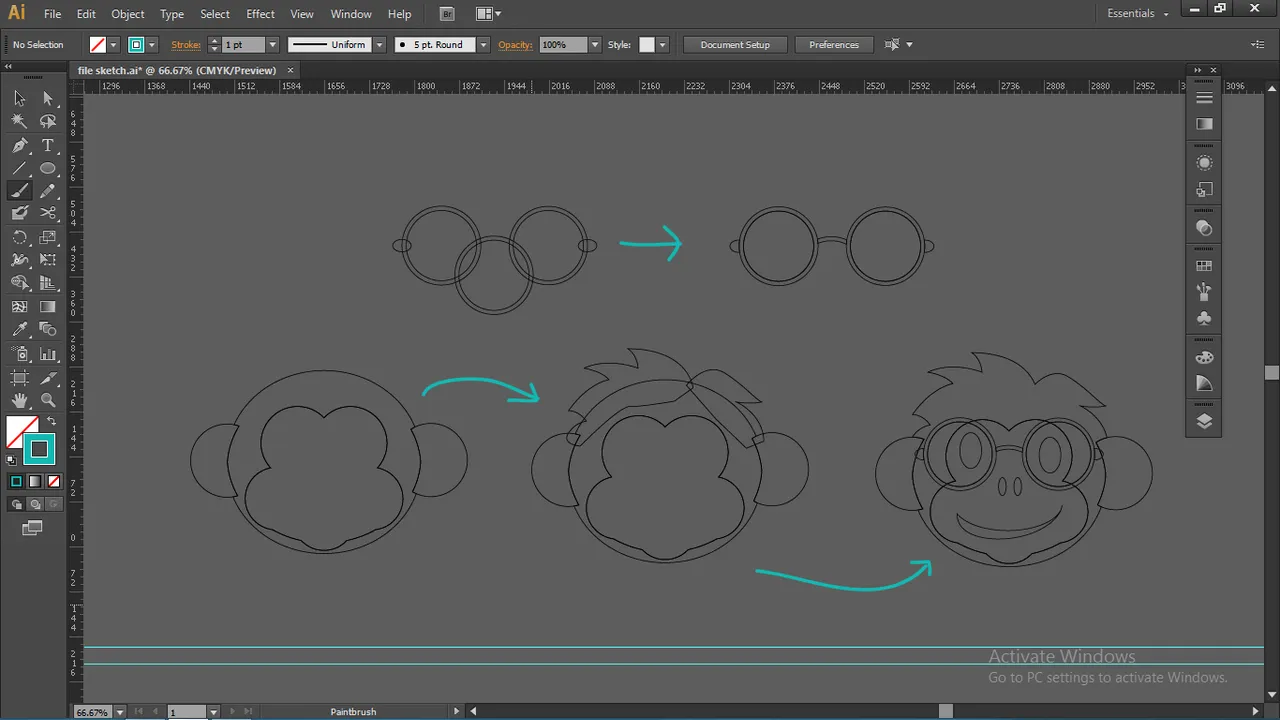This screenshot has height=720, width=1280.
Task: Open the Effect menu
Action: point(260,14)
